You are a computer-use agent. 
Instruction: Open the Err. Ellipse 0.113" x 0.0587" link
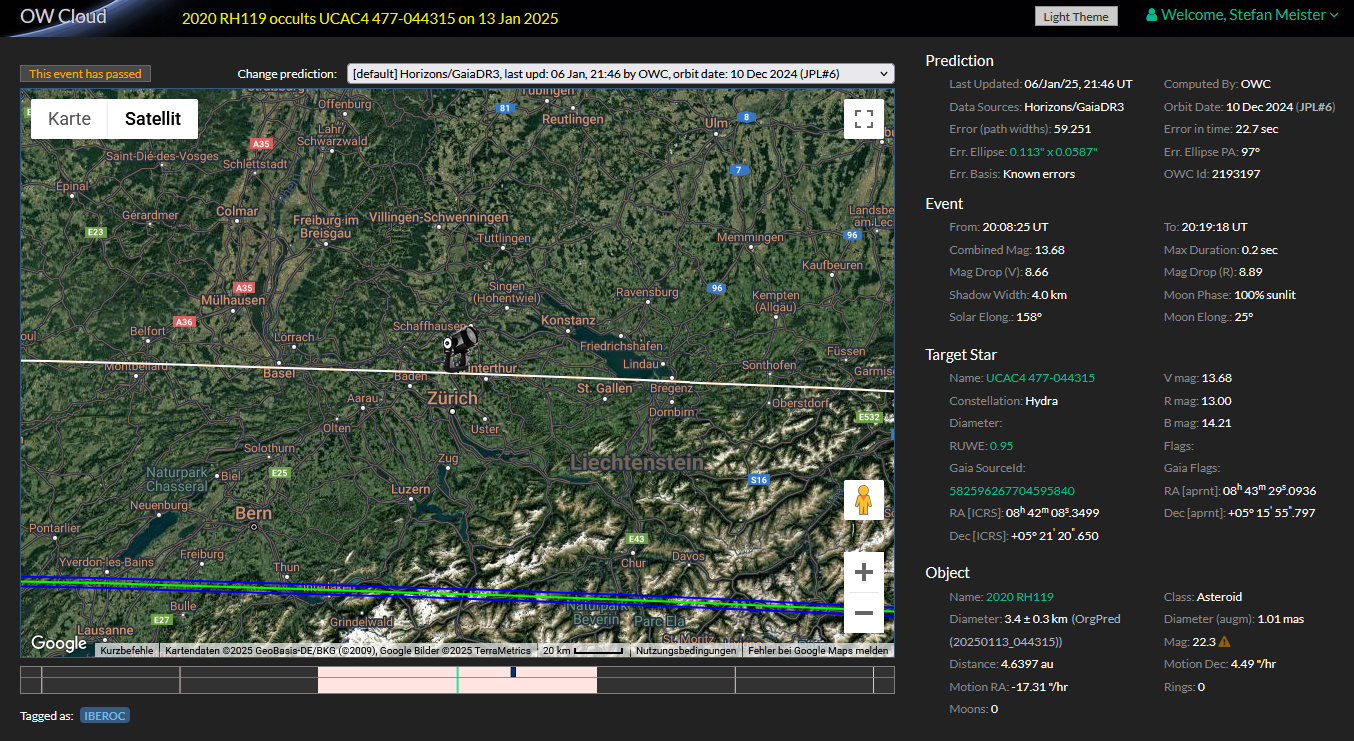(x=1053, y=151)
